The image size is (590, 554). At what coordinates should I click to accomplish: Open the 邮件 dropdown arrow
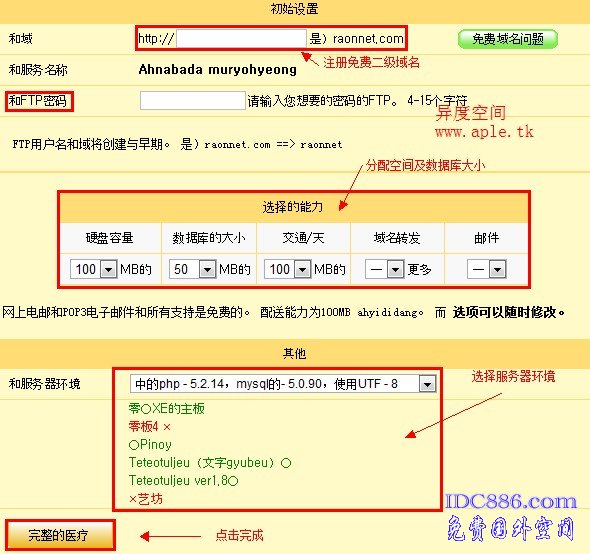497,269
